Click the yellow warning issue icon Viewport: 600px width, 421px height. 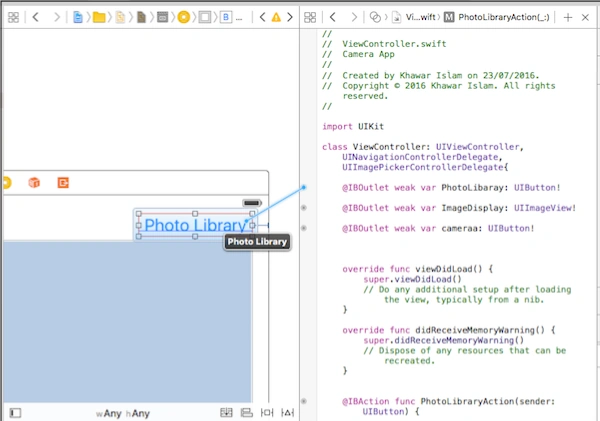[x=276, y=17]
